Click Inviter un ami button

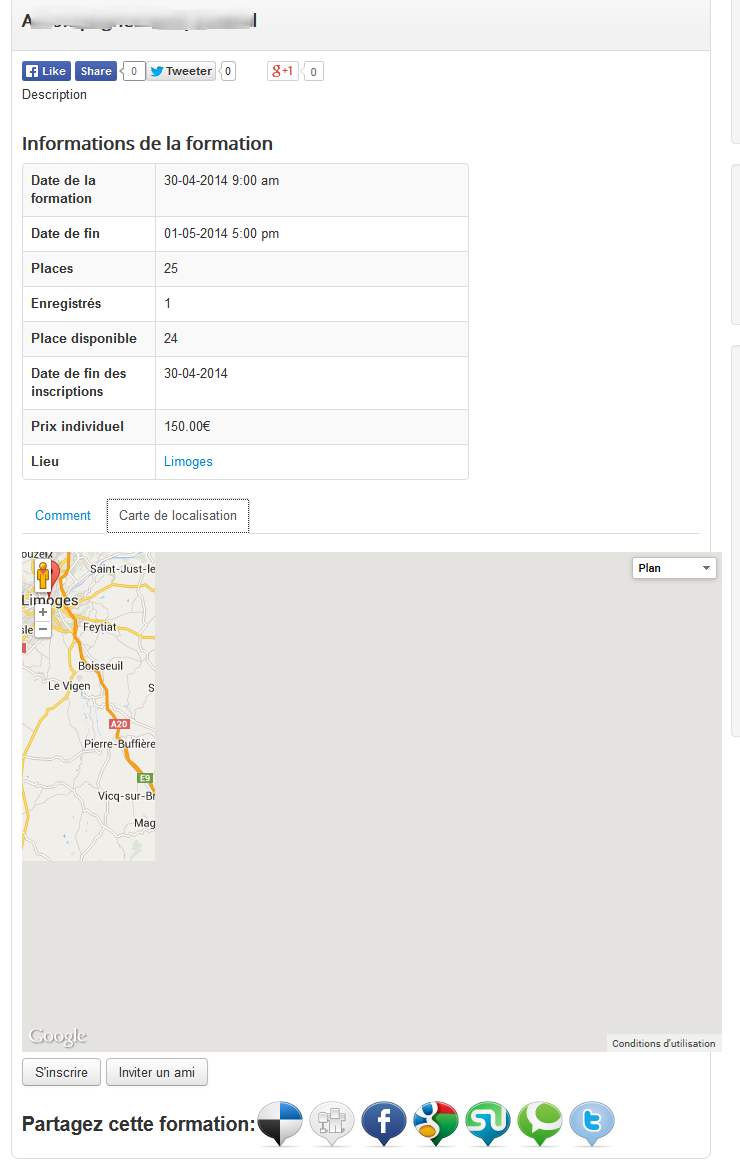(157, 1072)
